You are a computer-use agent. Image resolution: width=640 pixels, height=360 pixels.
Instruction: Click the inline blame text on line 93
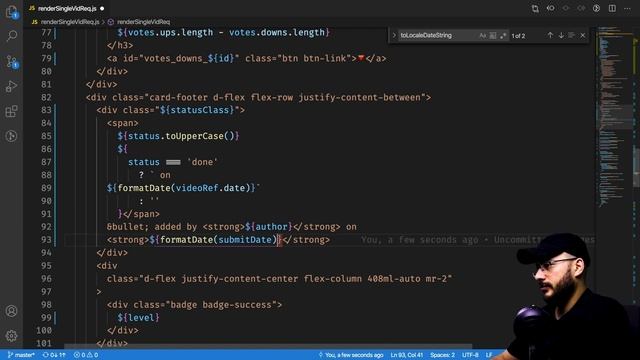(x=478, y=240)
